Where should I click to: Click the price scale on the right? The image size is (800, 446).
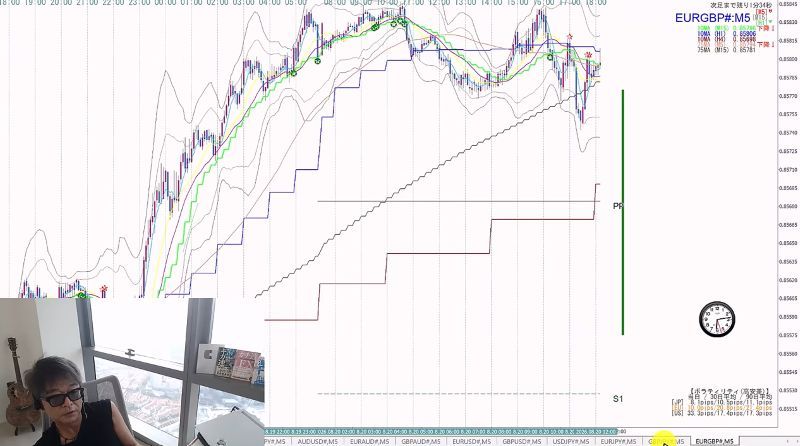click(x=789, y=214)
